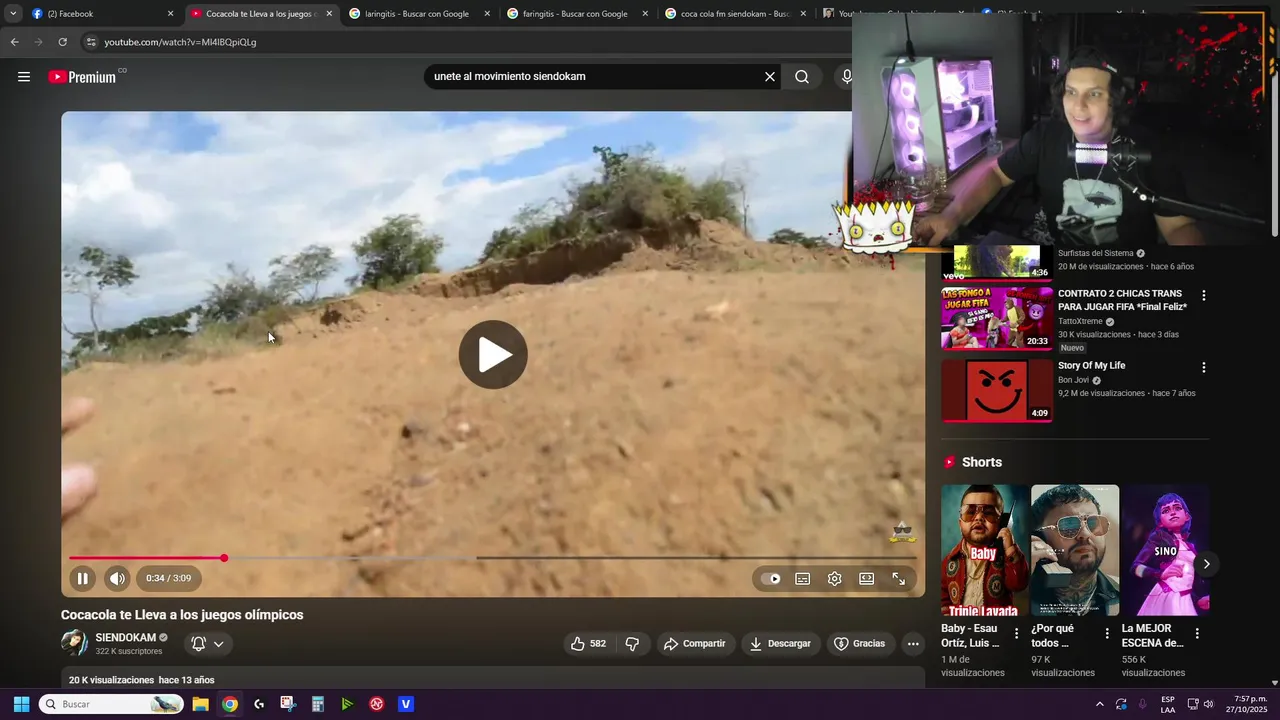The height and width of the screenshot is (720, 1280).
Task: Open the Bon Jovi channel link
Action: pos(1073,380)
